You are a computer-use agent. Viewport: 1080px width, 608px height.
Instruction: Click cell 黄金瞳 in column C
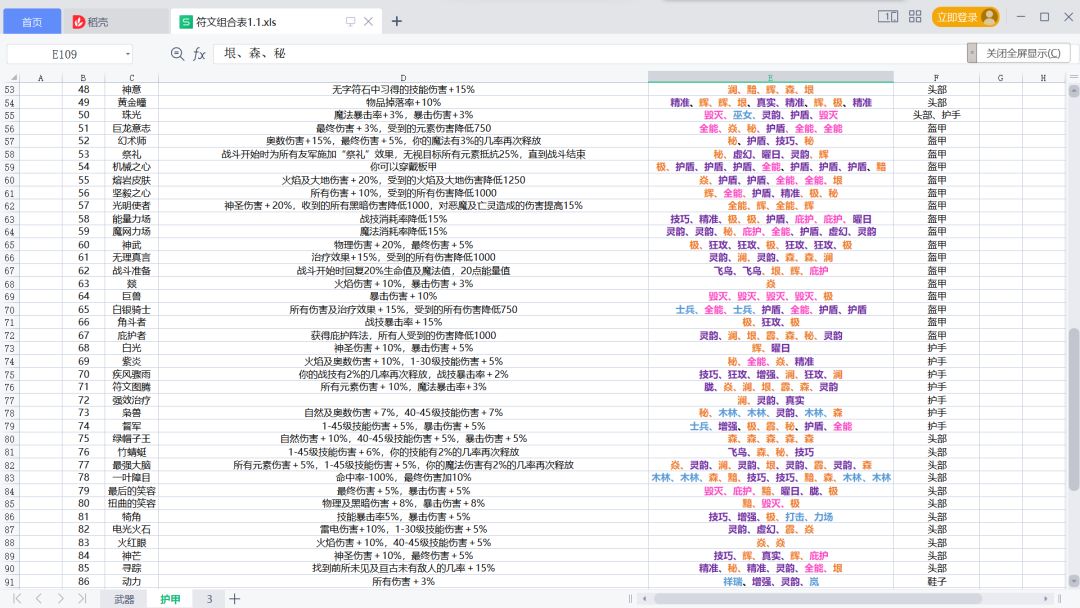click(132, 103)
